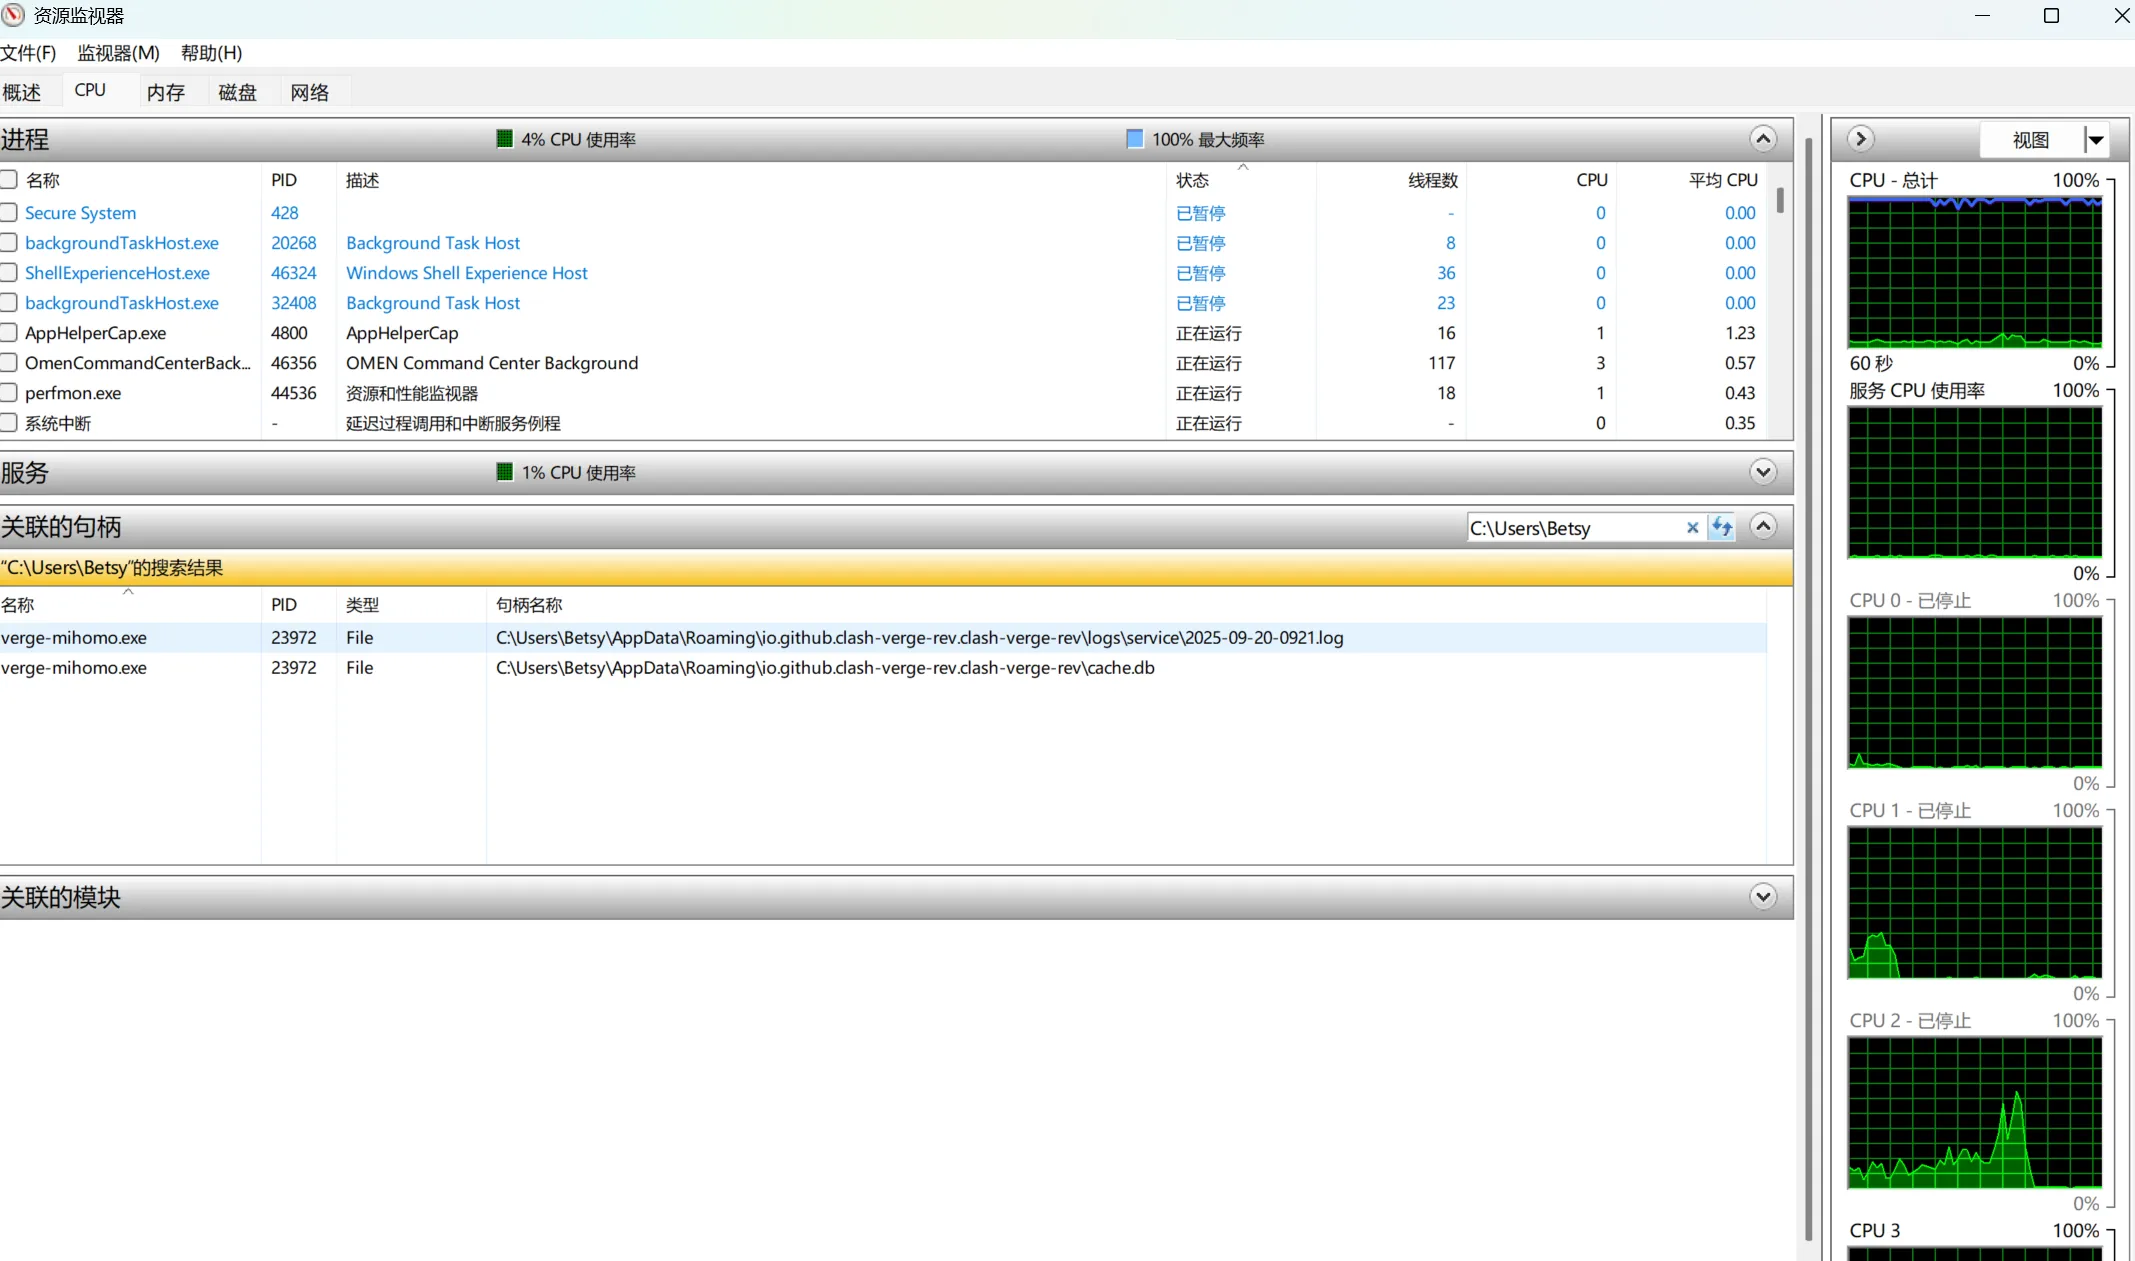Click the green CPU usage indicator in the 服务 header
Viewport: 2135px width, 1261px height.
(x=505, y=472)
